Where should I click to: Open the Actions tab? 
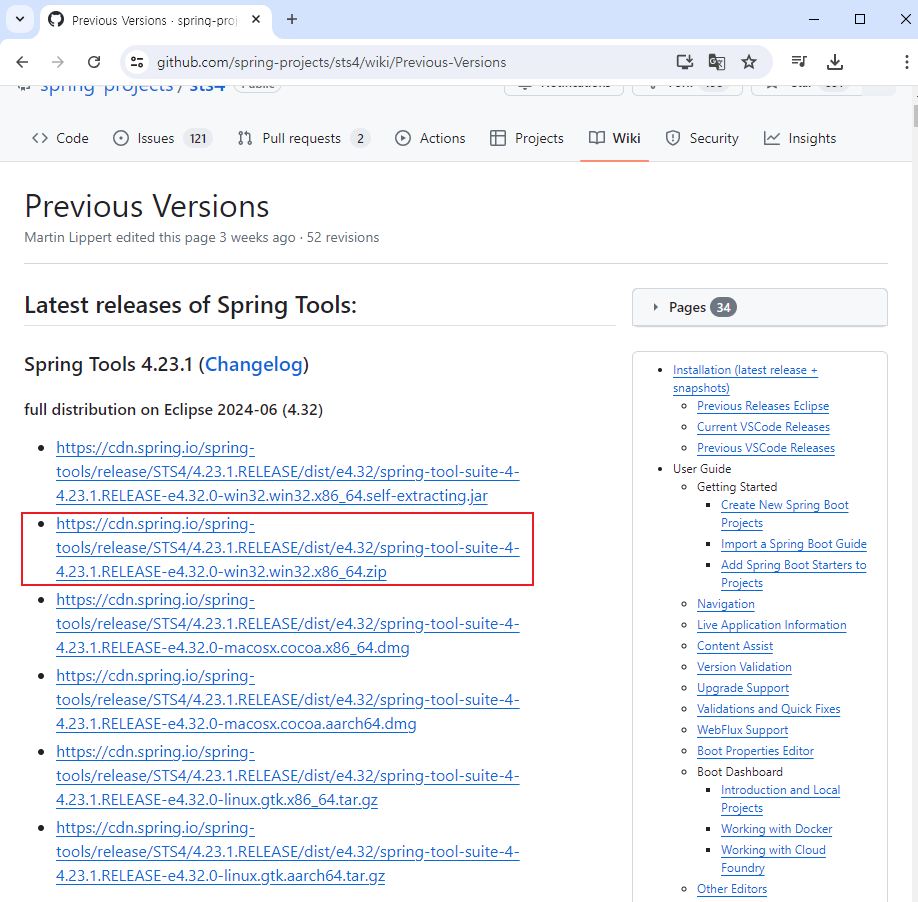point(430,138)
